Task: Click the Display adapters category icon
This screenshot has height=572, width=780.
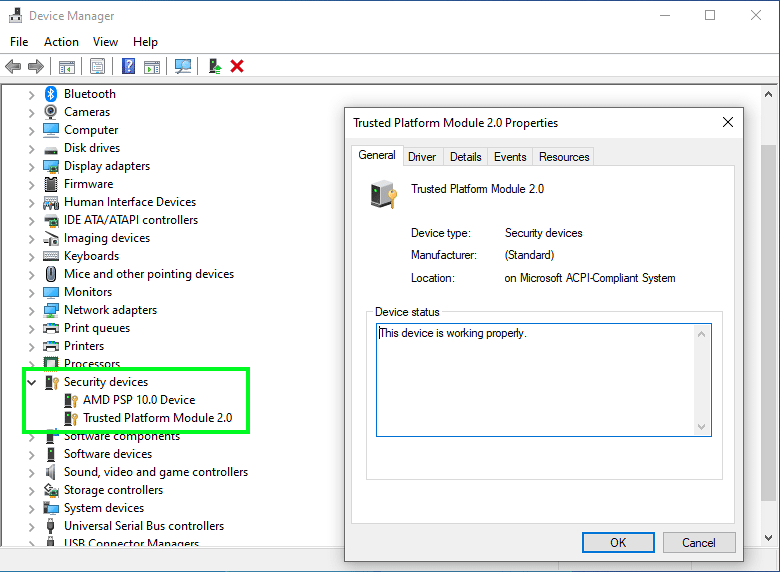Action: click(51, 166)
